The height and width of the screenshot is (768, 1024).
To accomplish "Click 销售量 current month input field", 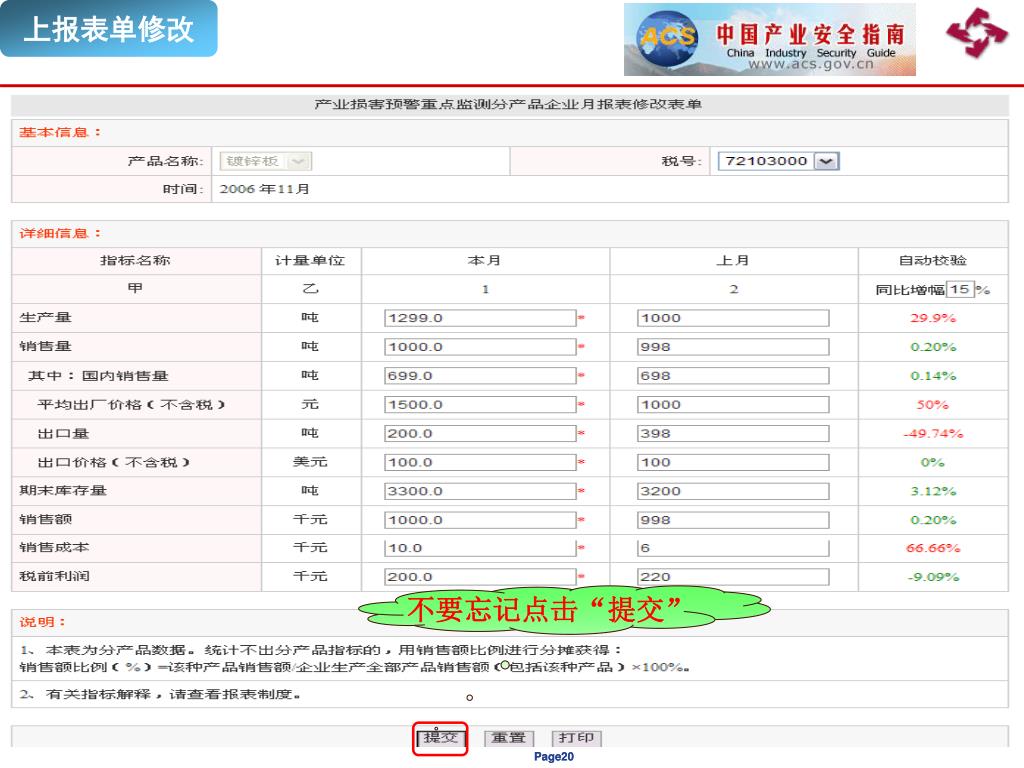I will (x=480, y=347).
